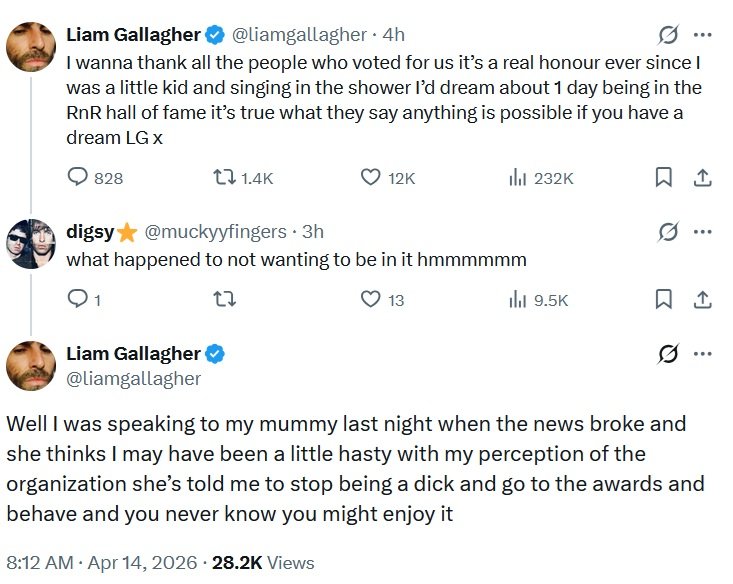Share Liam Gallagher's first tweet
The height and width of the screenshot is (584, 733).
(x=702, y=177)
